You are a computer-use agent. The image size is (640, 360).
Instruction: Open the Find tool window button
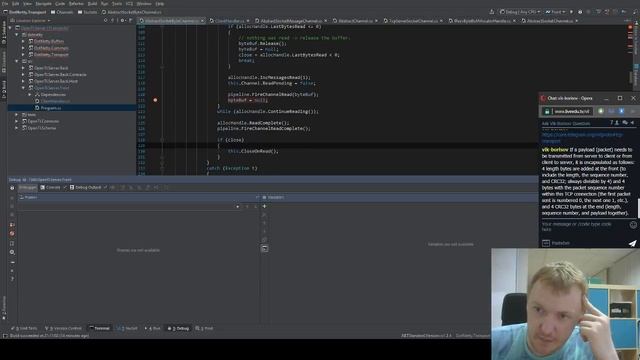(204, 328)
